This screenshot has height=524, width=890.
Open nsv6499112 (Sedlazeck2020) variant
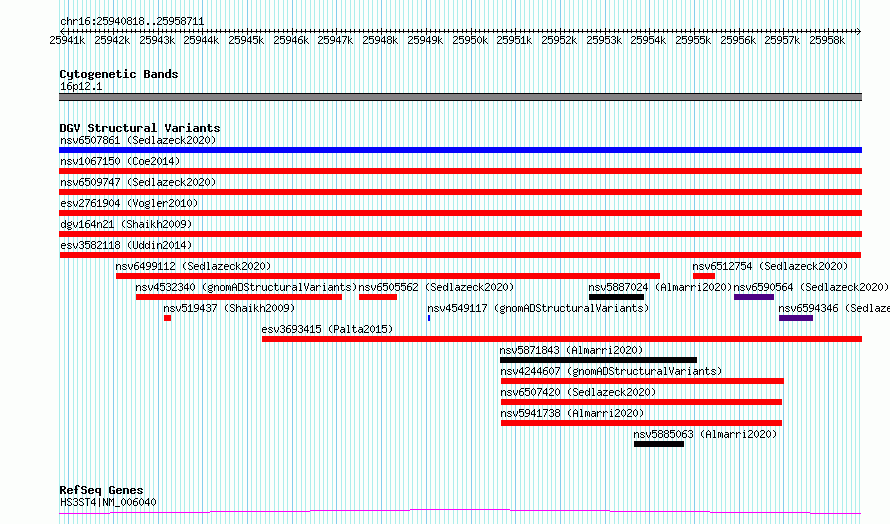(x=193, y=266)
